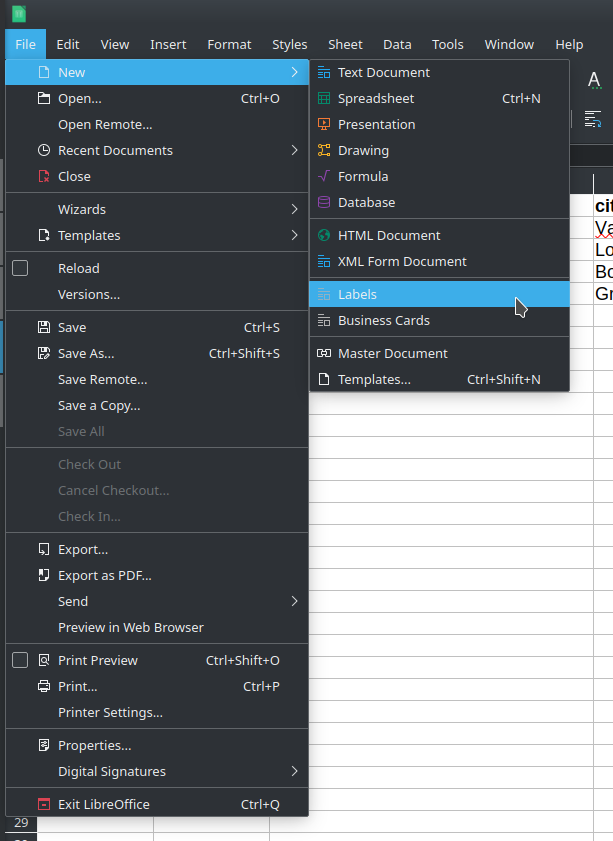Click the Master Document icon
Image resolution: width=613 pixels, height=841 pixels.
tap(324, 353)
